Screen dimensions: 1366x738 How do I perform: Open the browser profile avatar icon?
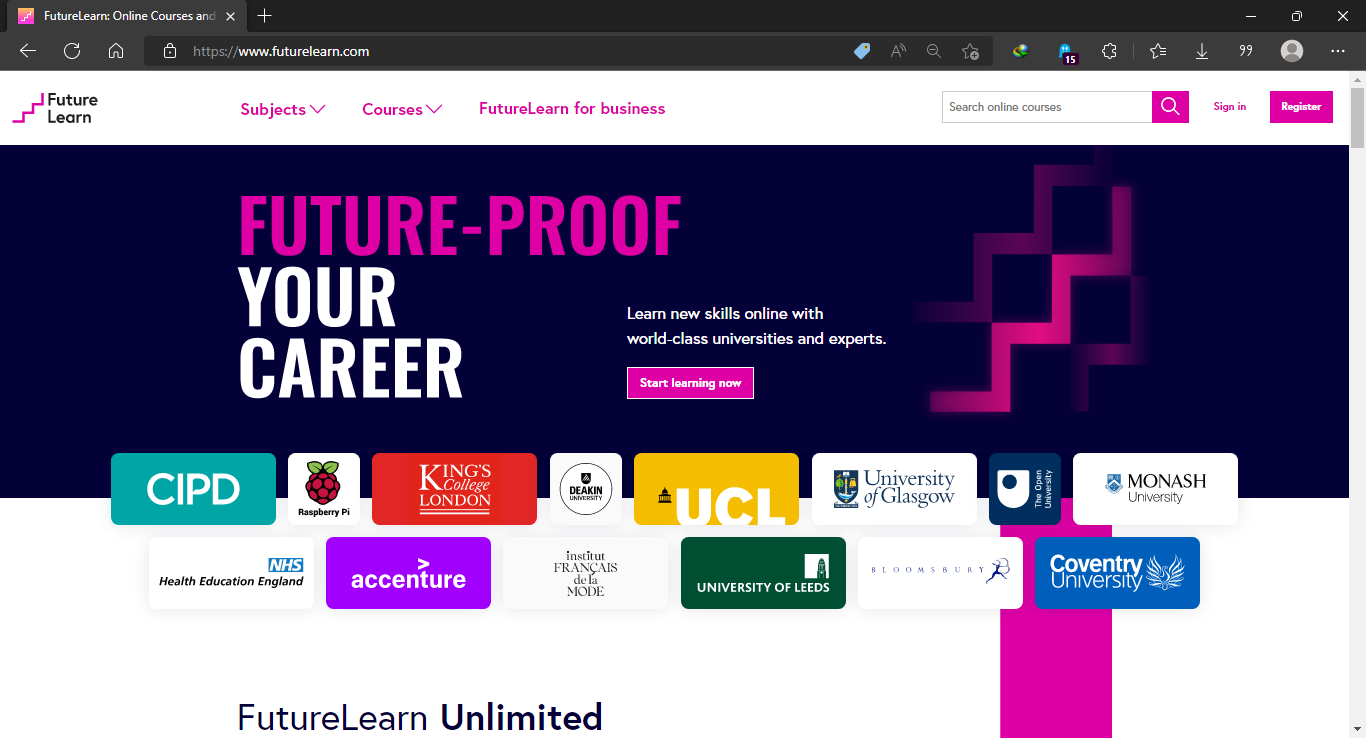1292,51
